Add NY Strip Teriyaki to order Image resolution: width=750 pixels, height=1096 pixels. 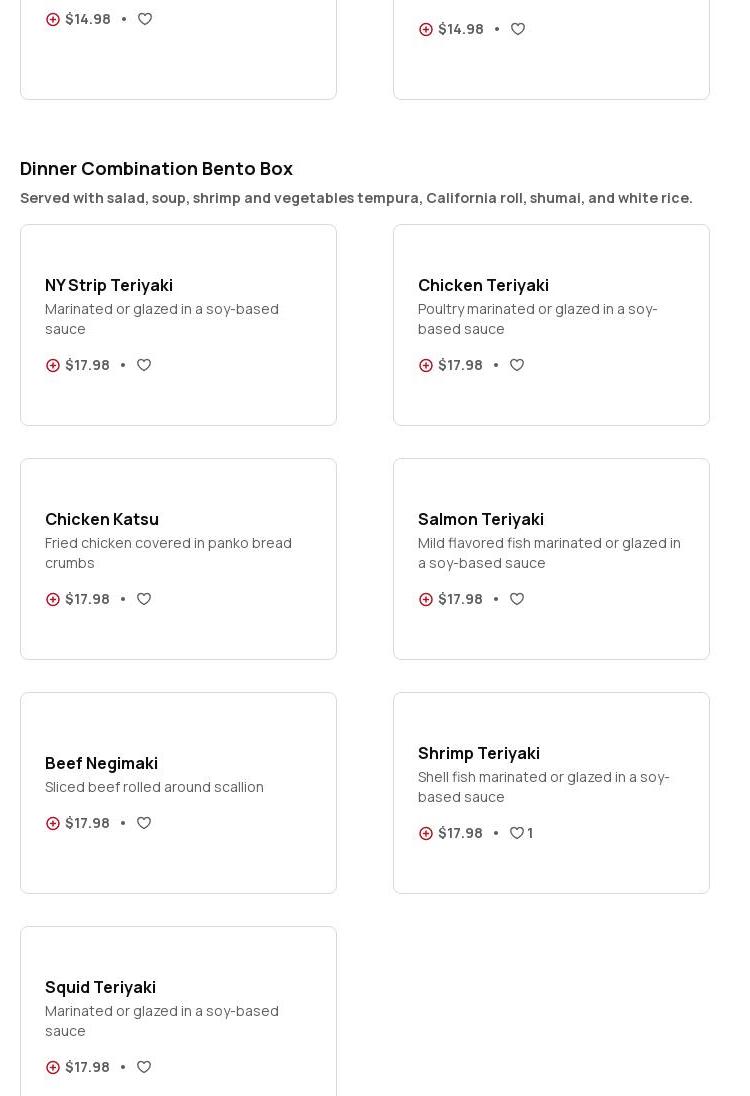tap(53, 366)
